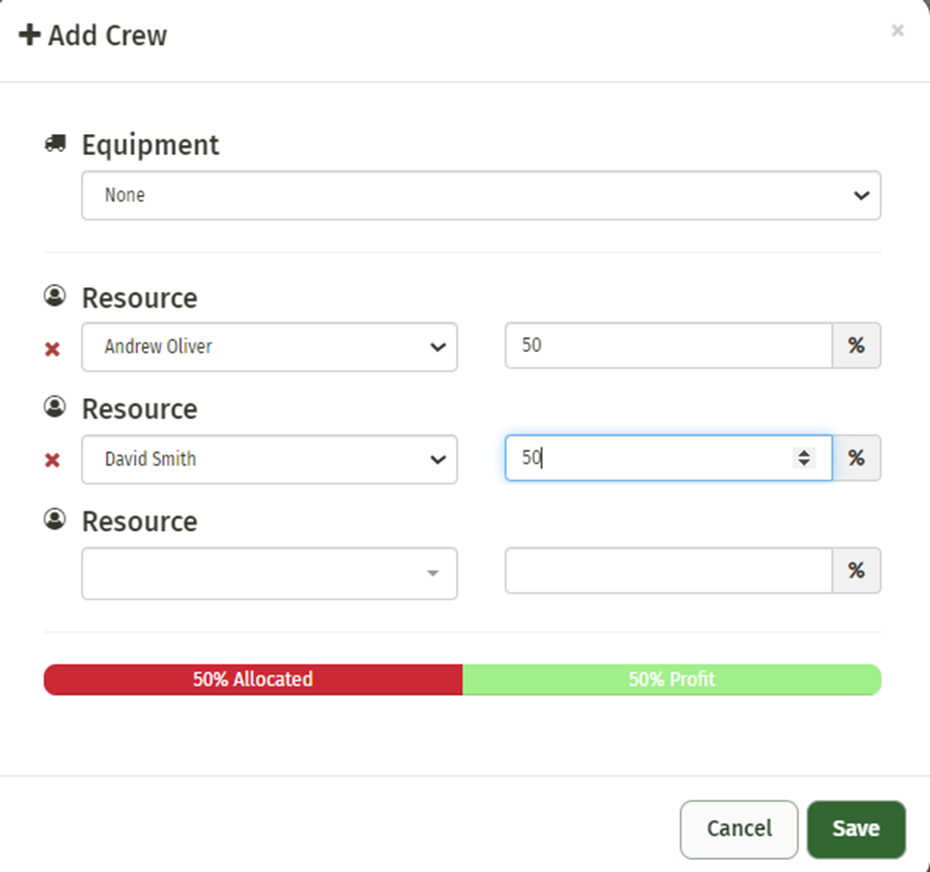Click Andrew Oliver's percentage input field
Viewport: 930px width, 872px height.
pos(667,346)
